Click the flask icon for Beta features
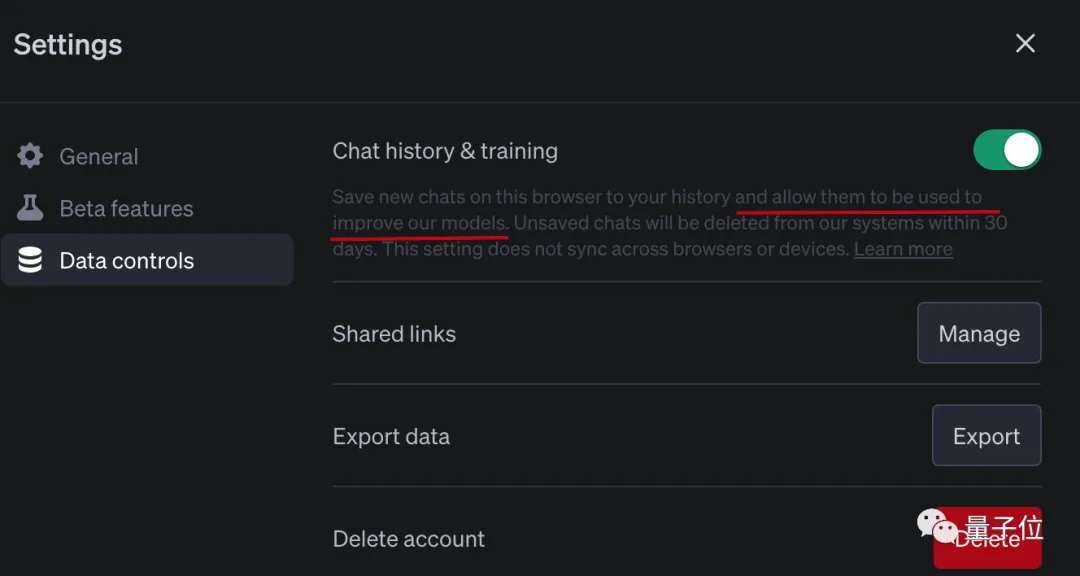1080x576 pixels. click(30, 208)
